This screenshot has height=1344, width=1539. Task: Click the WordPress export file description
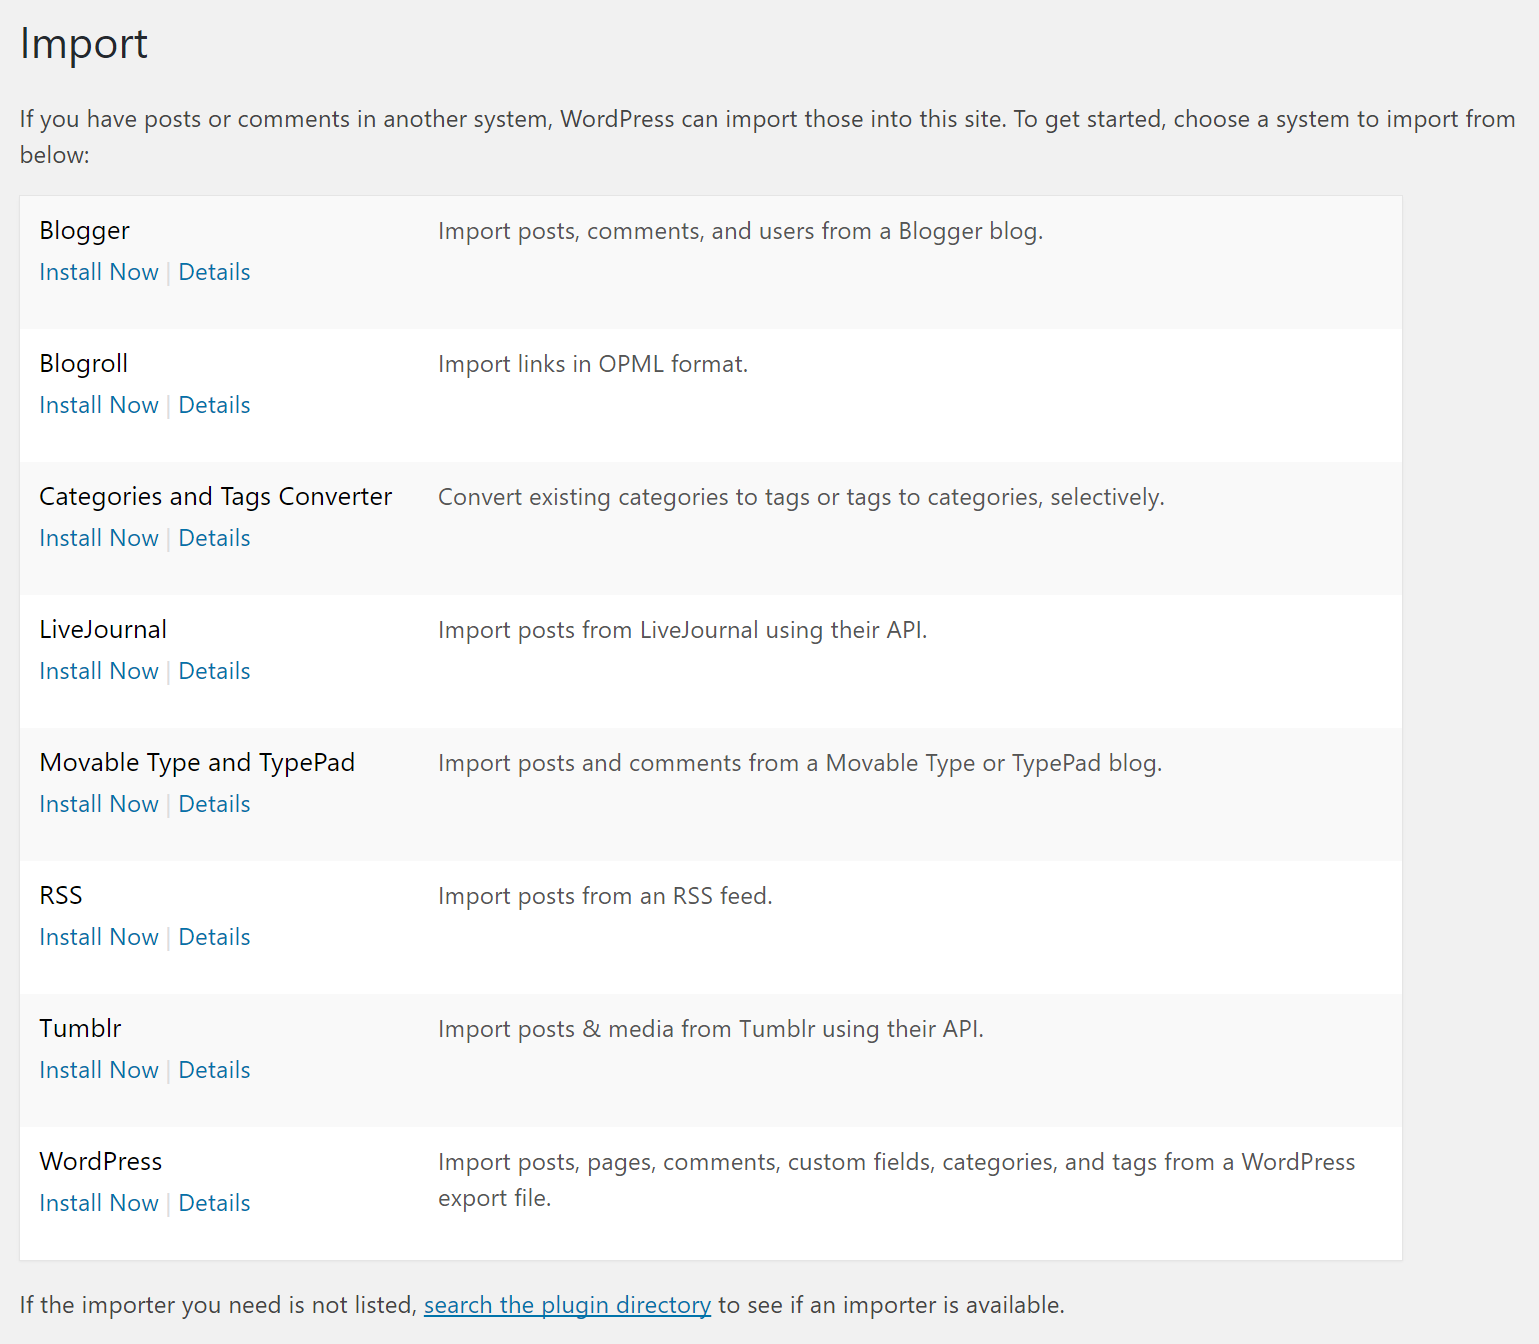pos(897,1180)
